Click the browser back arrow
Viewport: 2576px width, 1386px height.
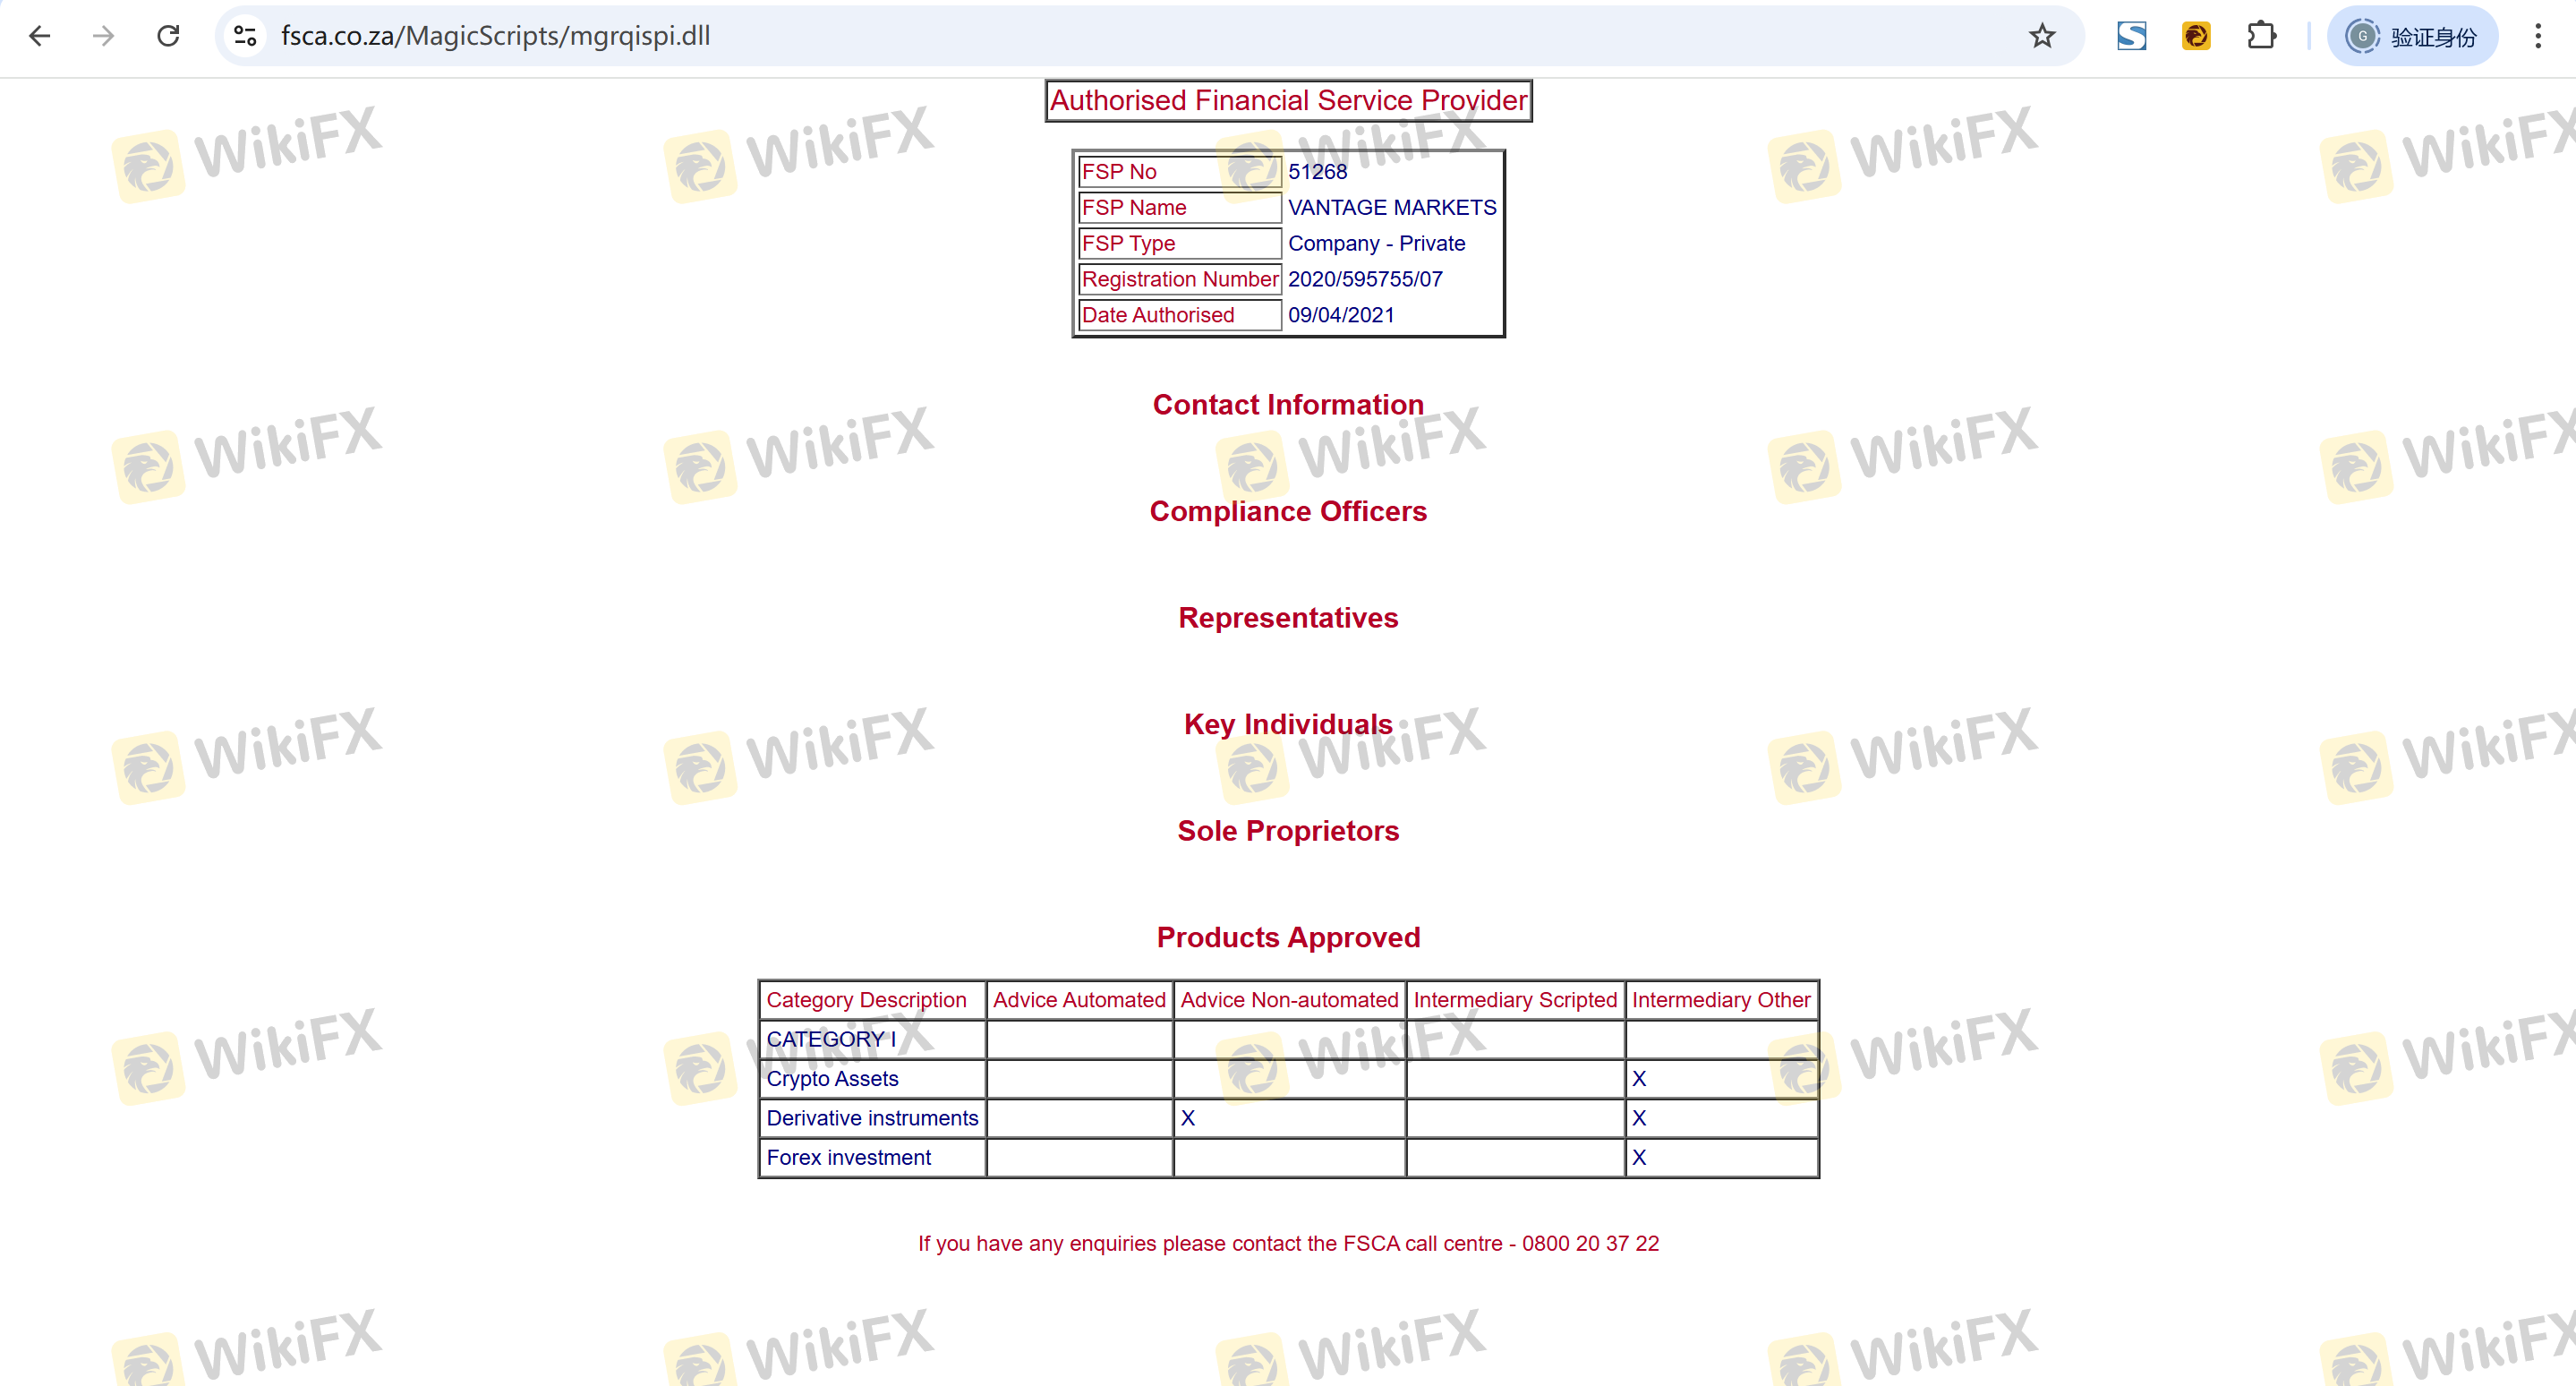[x=40, y=36]
